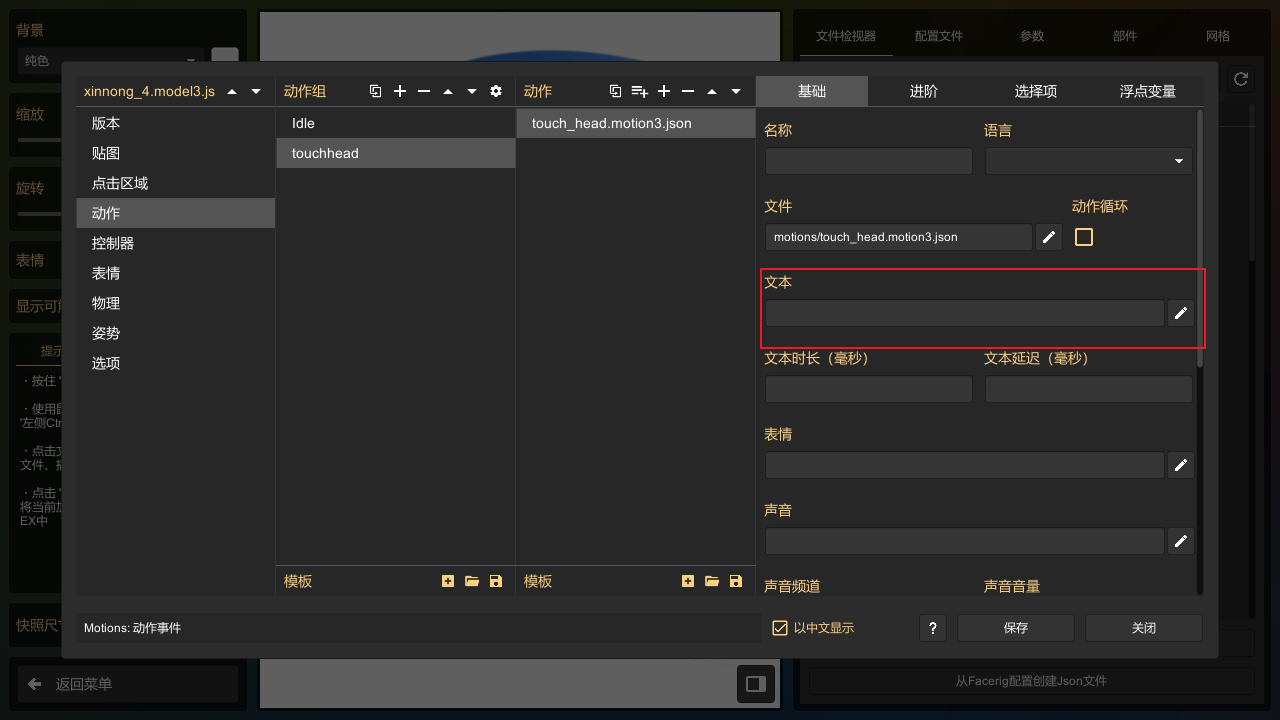Open the 语言 dropdown
Viewport: 1280px width, 720px height.
[x=1088, y=161]
